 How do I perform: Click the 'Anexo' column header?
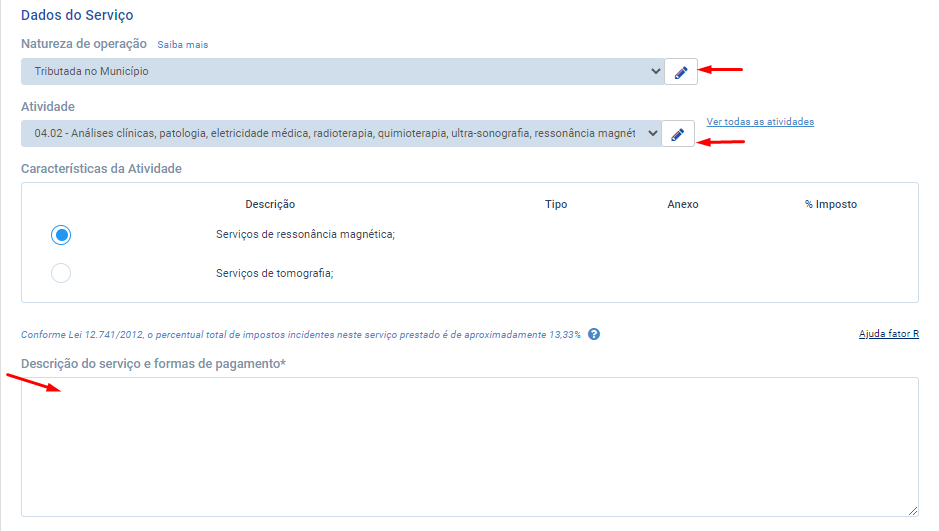tap(683, 204)
